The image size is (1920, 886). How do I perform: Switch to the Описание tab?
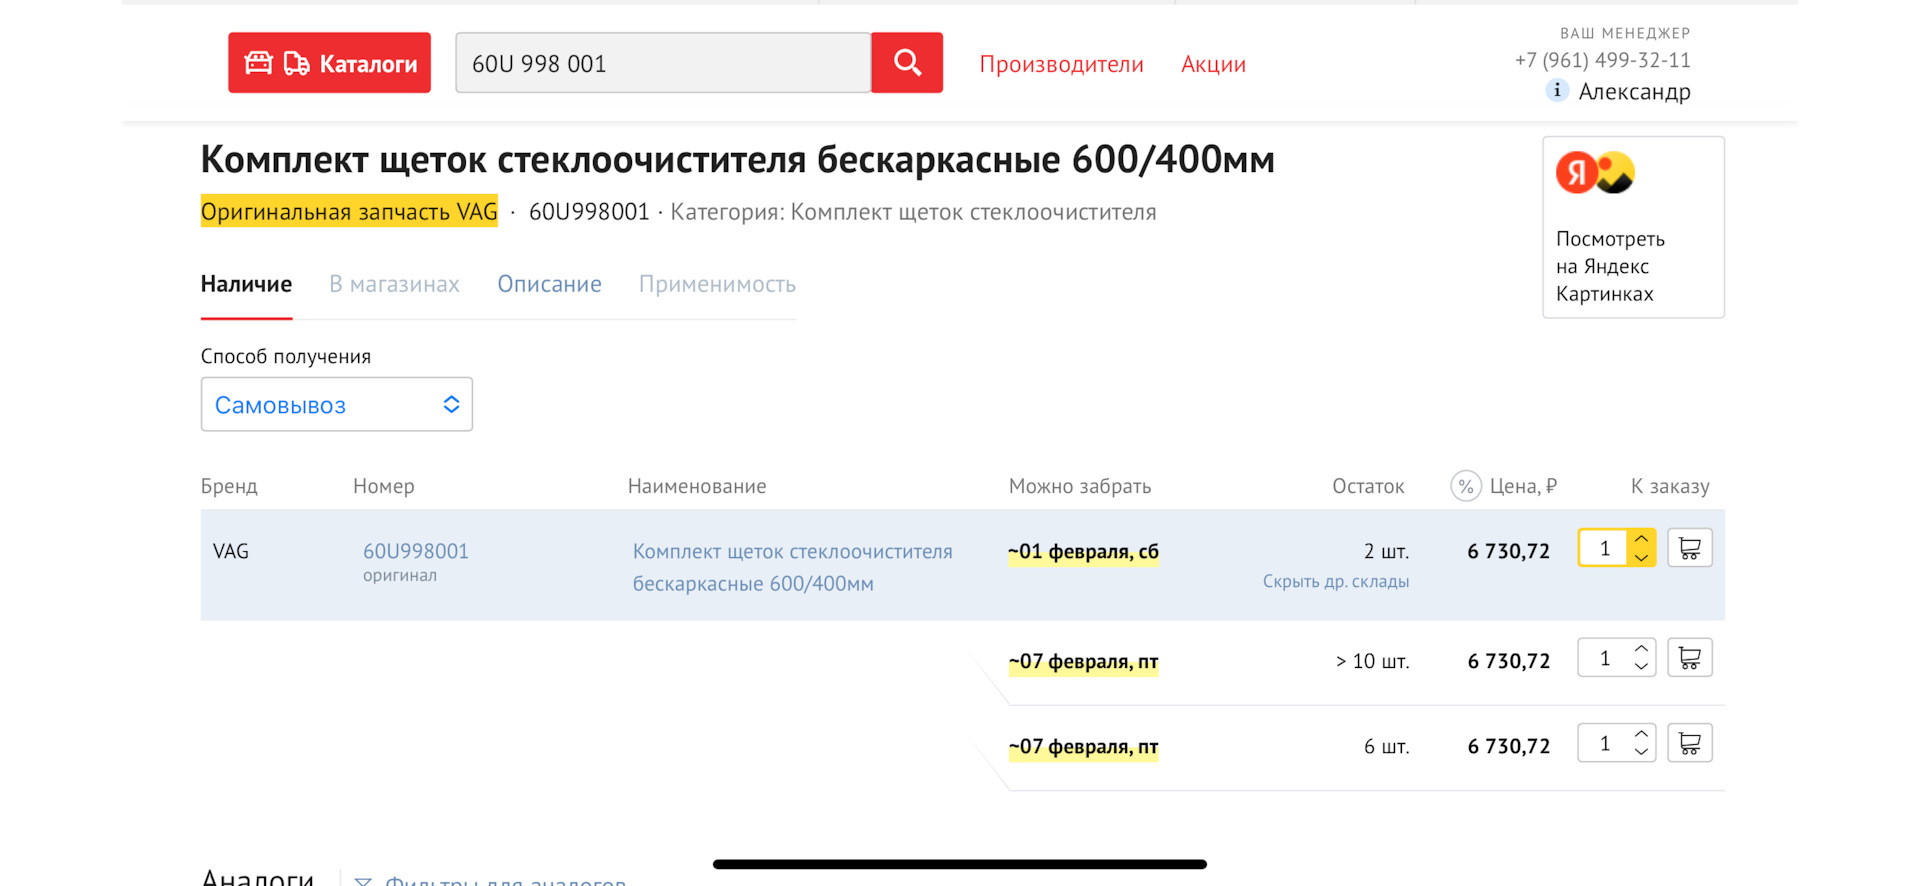tap(549, 284)
